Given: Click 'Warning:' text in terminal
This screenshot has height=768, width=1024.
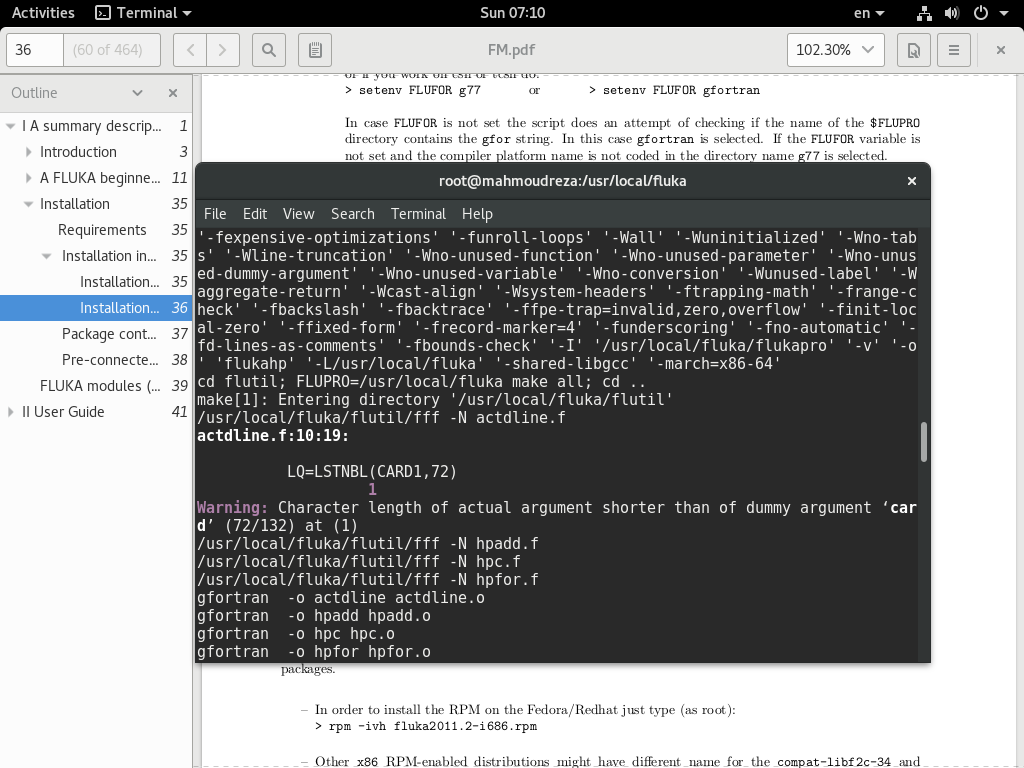Looking at the screenshot, I should pyautogui.click(x=232, y=507).
